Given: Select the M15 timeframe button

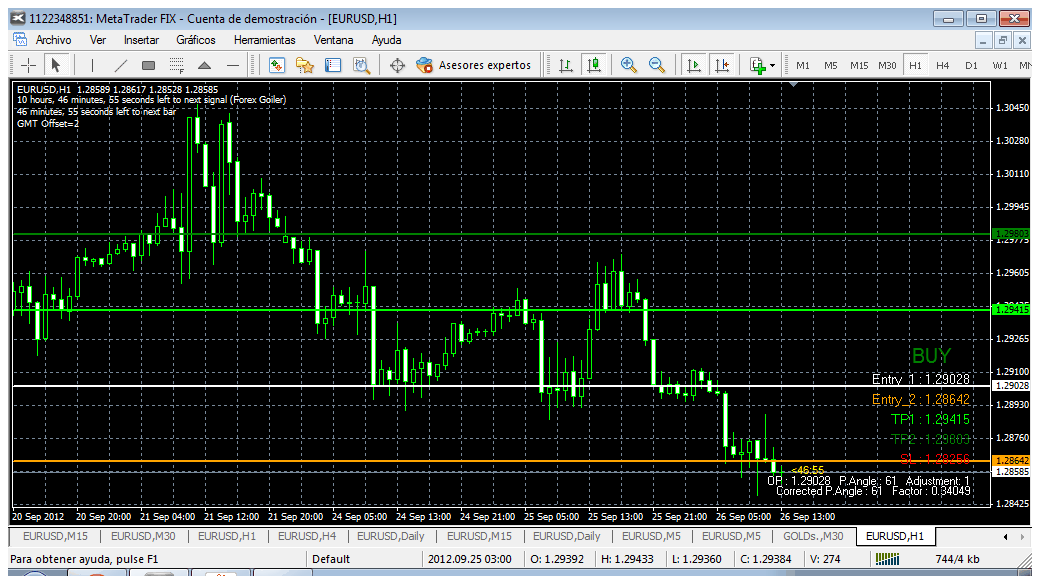Looking at the screenshot, I should (x=859, y=66).
